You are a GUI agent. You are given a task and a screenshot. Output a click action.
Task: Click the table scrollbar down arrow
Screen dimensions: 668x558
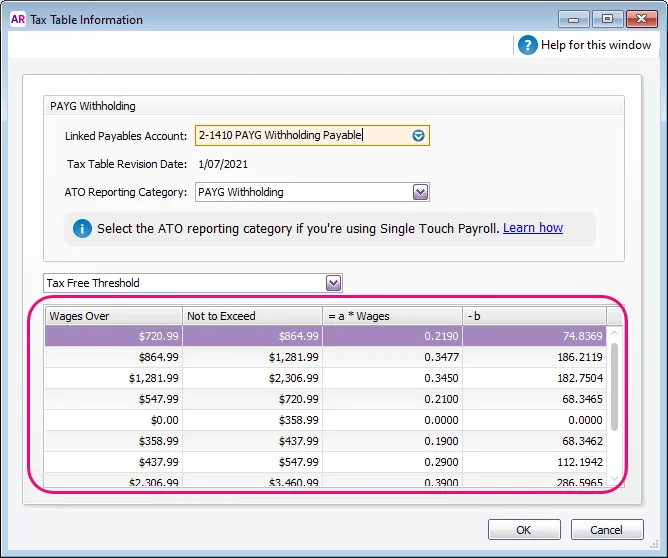coord(614,479)
